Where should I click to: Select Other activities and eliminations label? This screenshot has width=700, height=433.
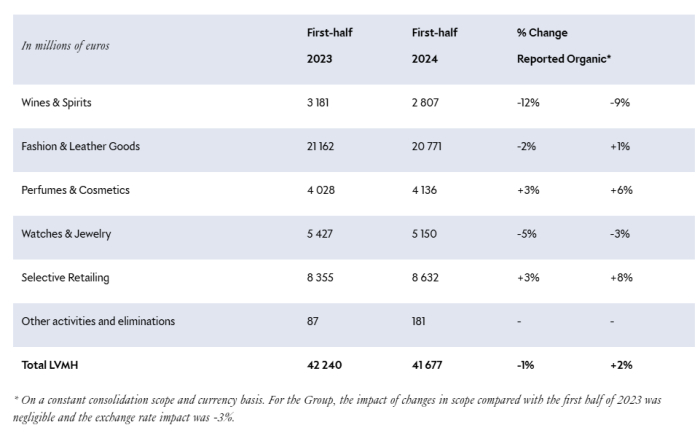(x=98, y=321)
